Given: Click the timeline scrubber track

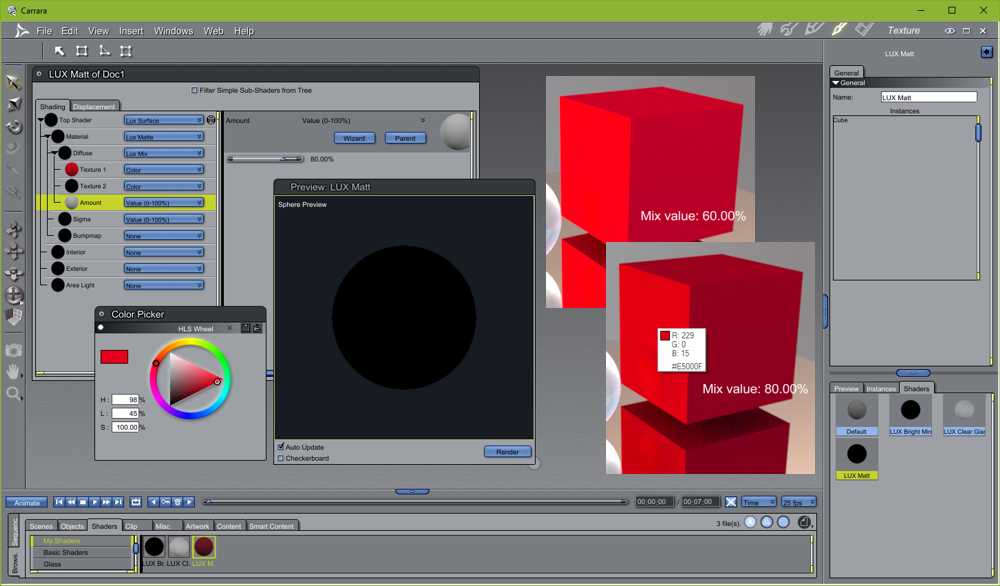Looking at the screenshot, I should [415, 502].
